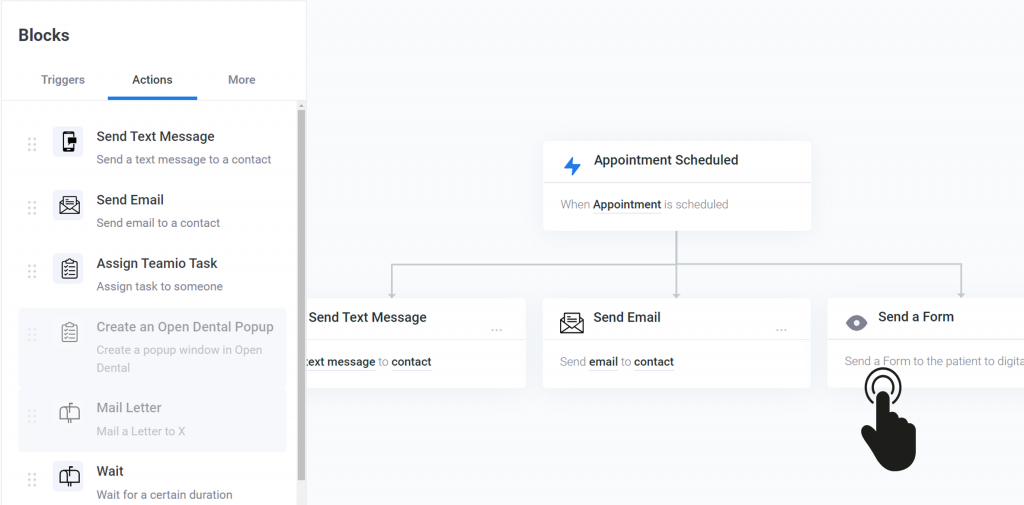Click the contact link in Send Email node
Screen dimensions: 1024x505
pos(654,362)
